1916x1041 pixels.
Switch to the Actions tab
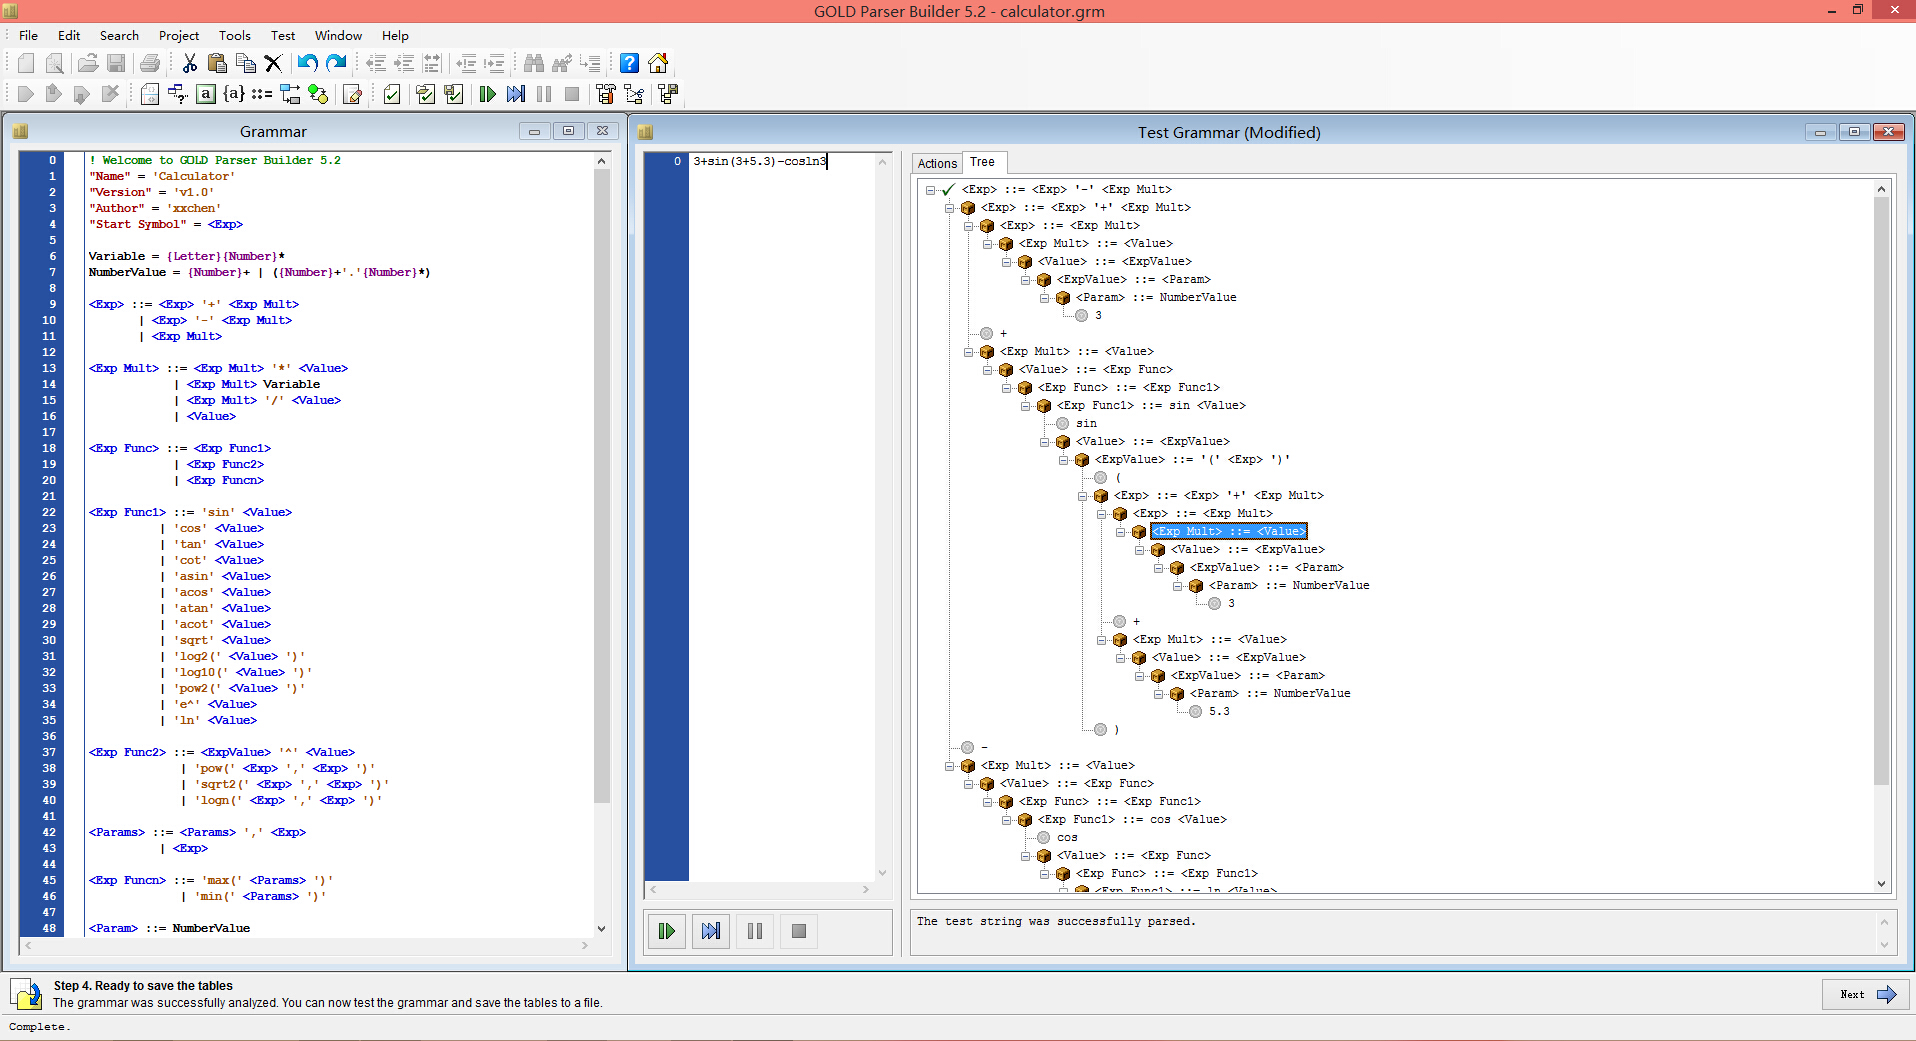tap(937, 163)
